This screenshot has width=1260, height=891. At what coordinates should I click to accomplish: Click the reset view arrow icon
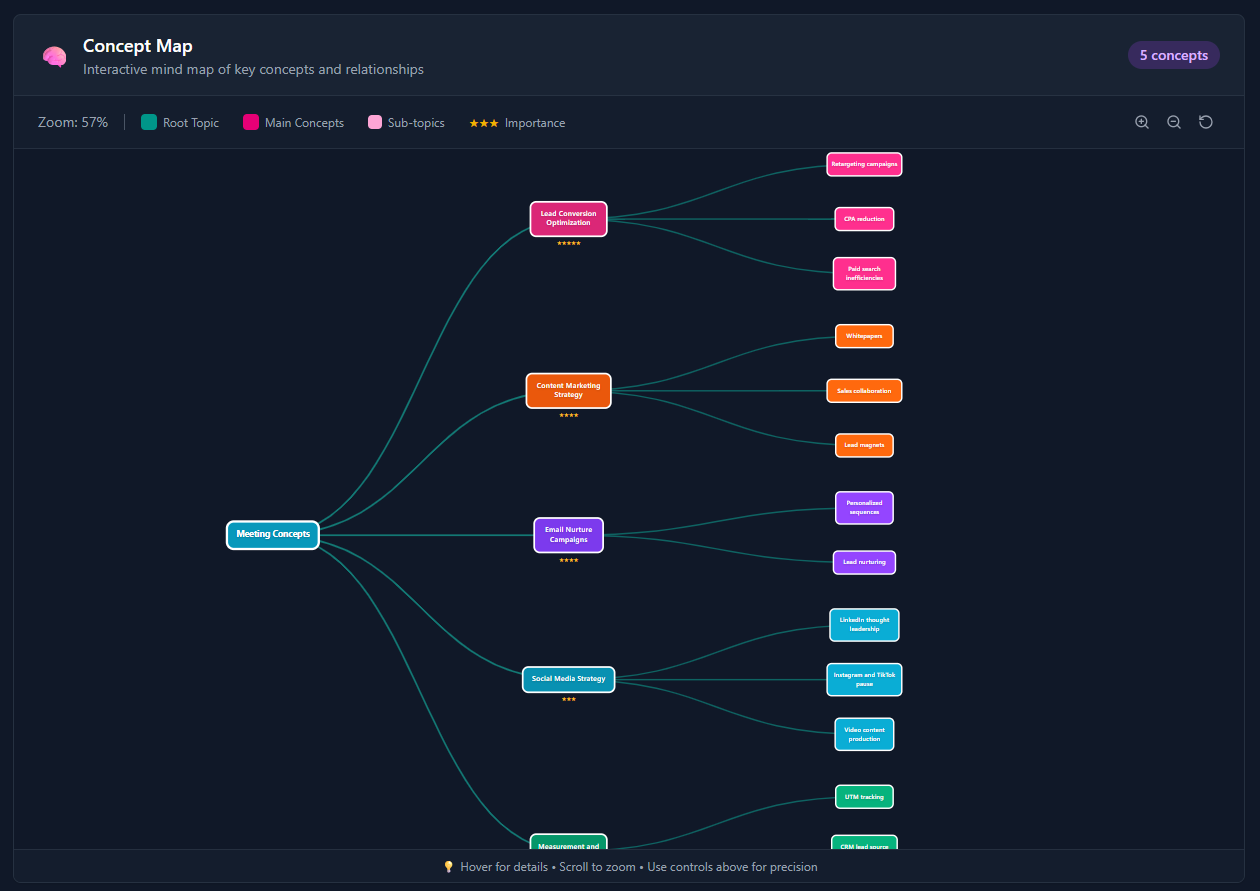tap(1205, 121)
